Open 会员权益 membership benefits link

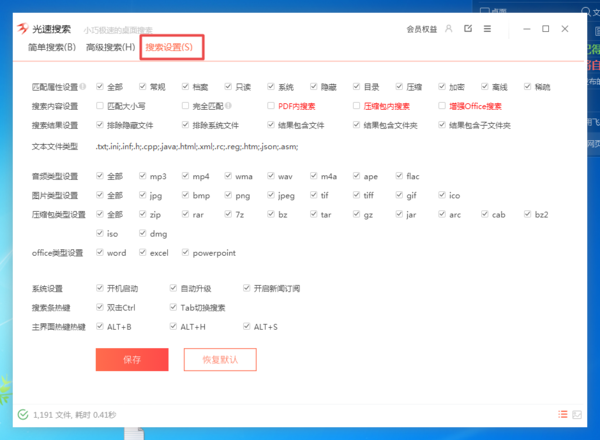[x=422, y=29]
